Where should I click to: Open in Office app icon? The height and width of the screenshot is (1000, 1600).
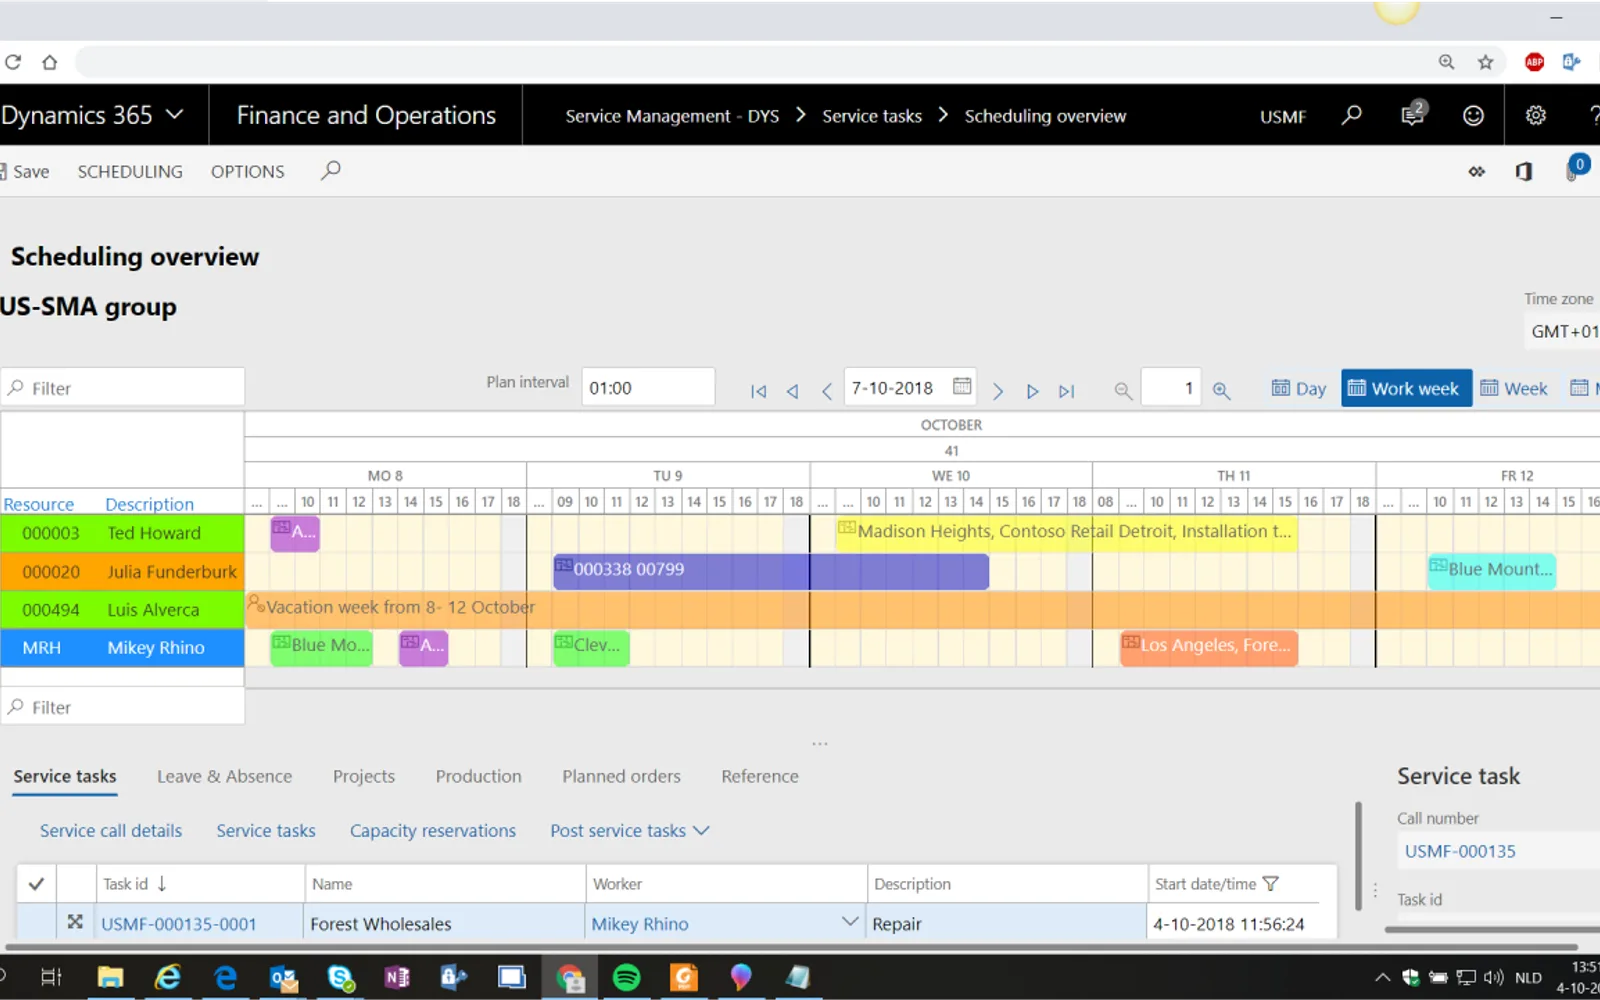tap(1523, 172)
